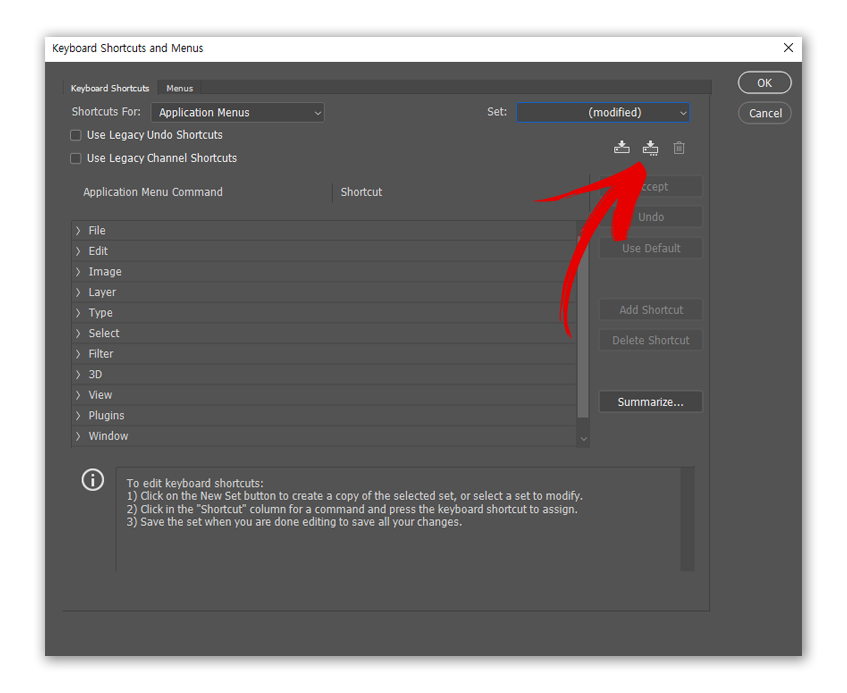Image resolution: width=847 pixels, height=693 pixels.
Task: Click the Delete Shortcut button
Action: [650, 340]
